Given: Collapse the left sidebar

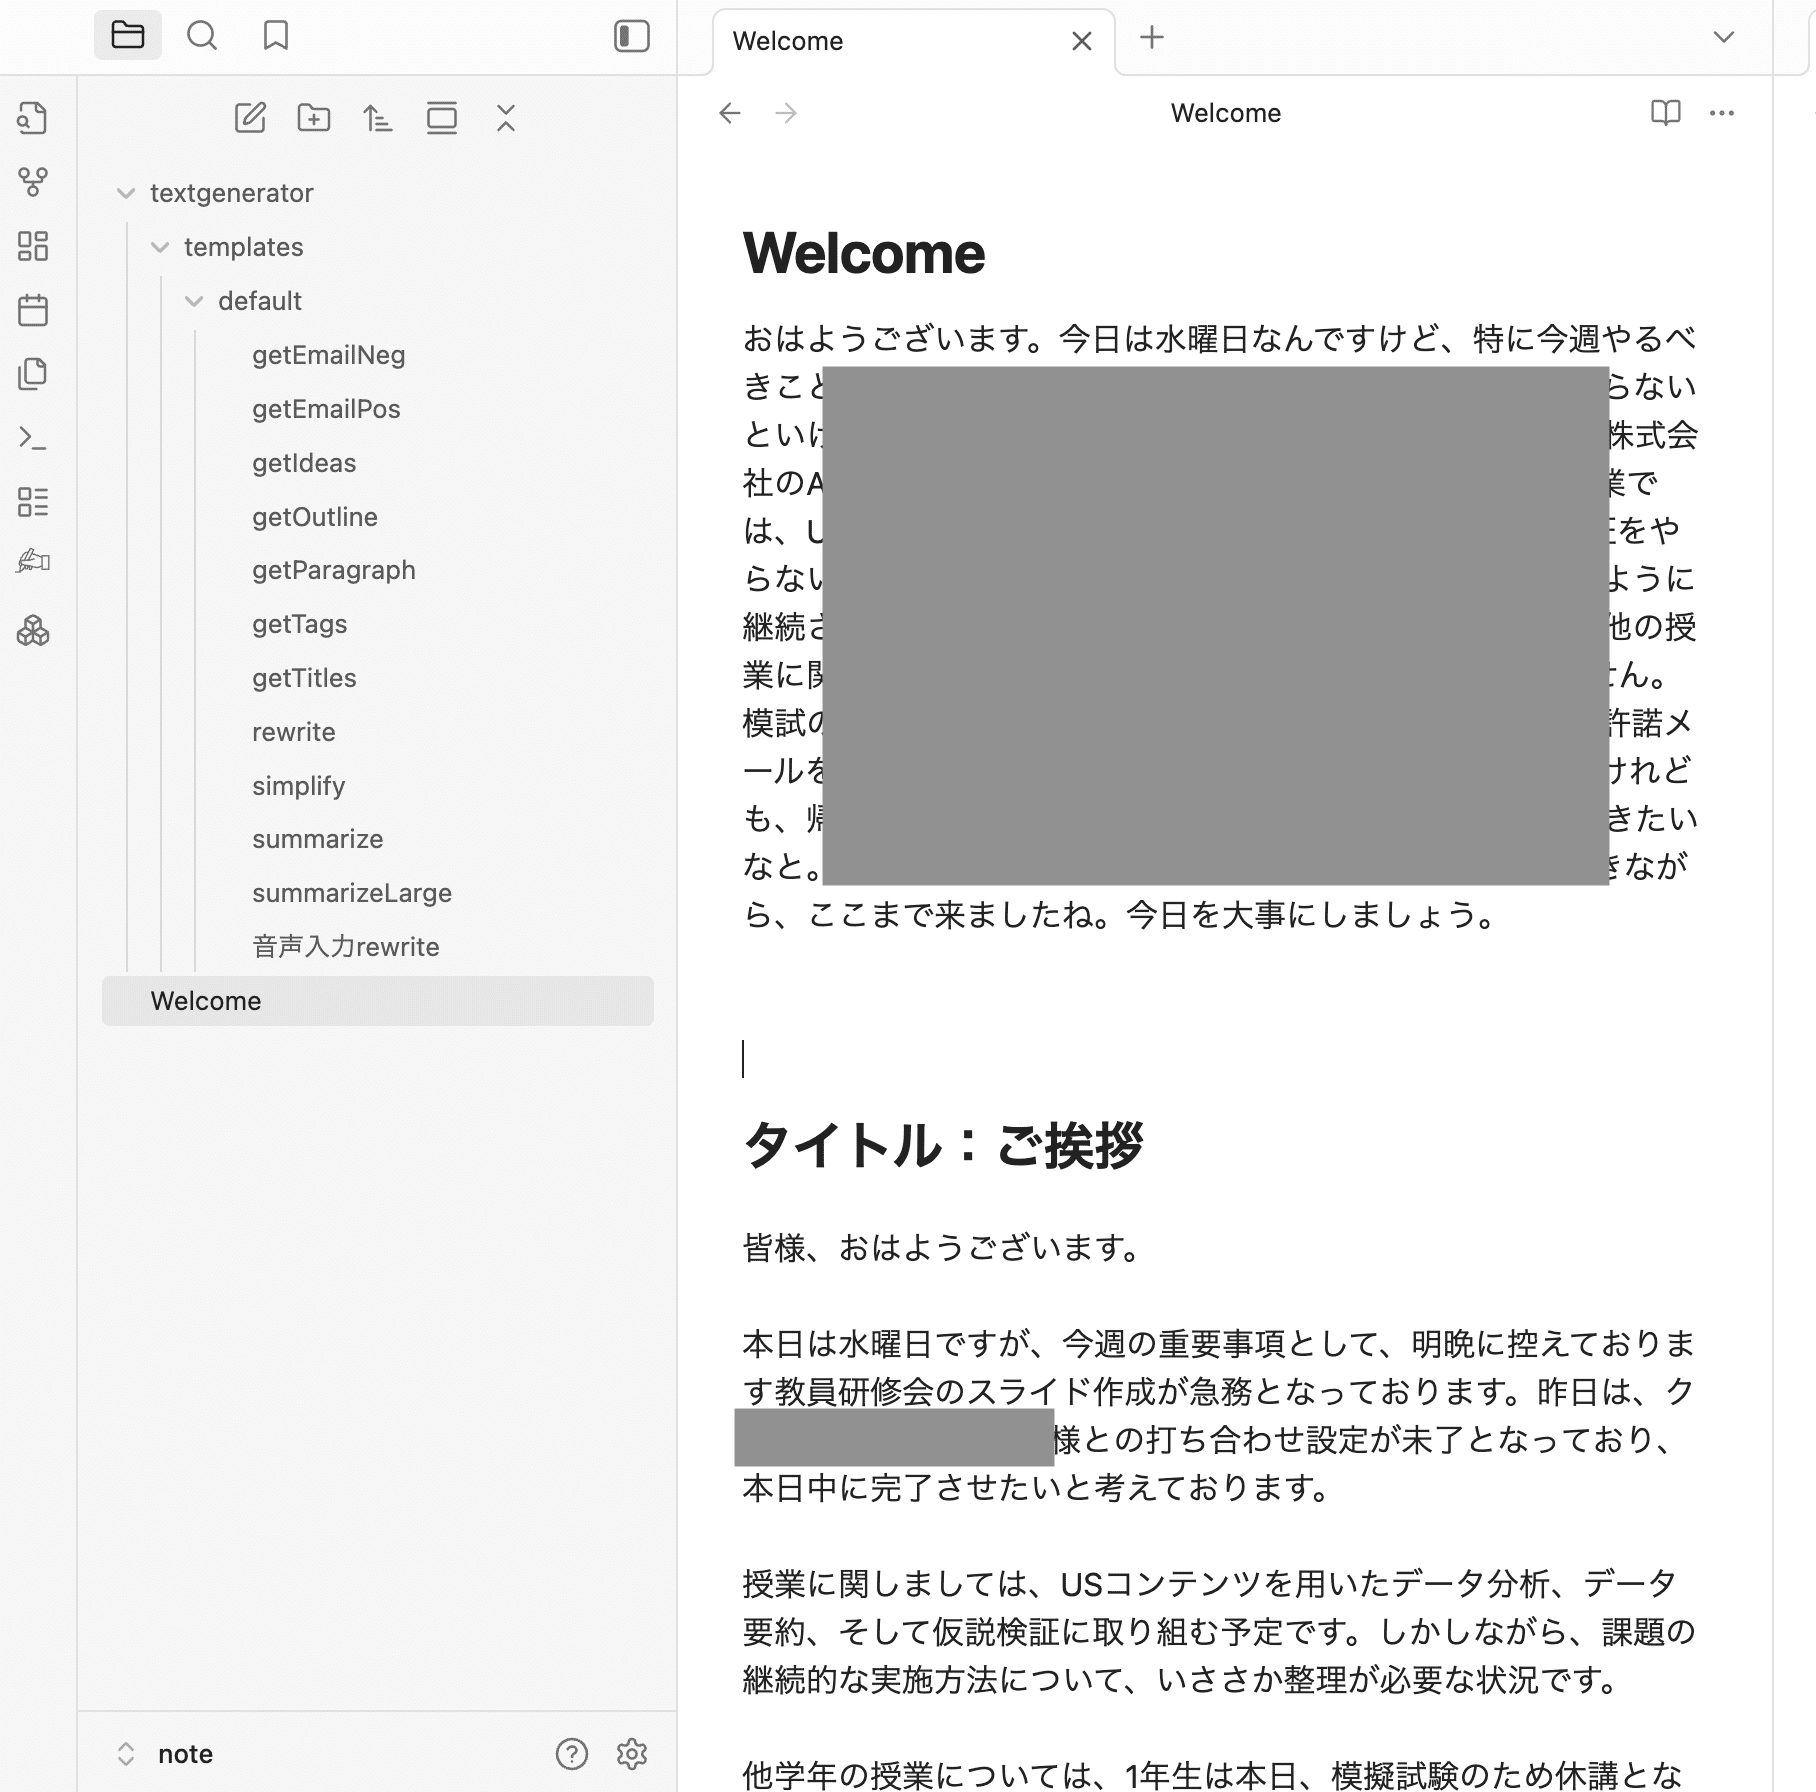Looking at the screenshot, I should pyautogui.click(x=631, y=36).
